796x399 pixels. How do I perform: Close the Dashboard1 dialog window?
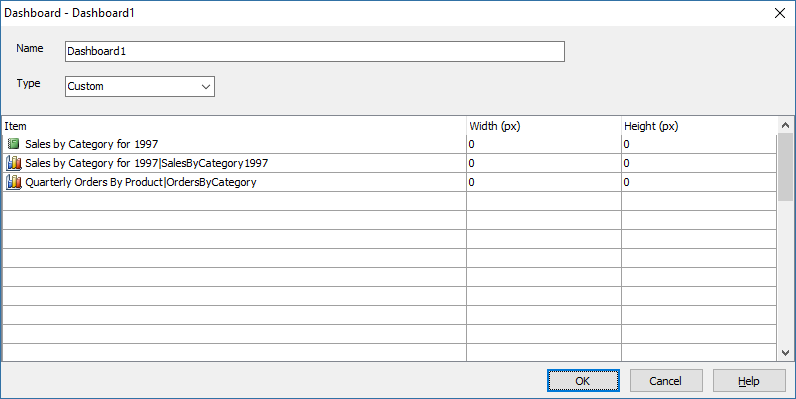pos(780,13)
